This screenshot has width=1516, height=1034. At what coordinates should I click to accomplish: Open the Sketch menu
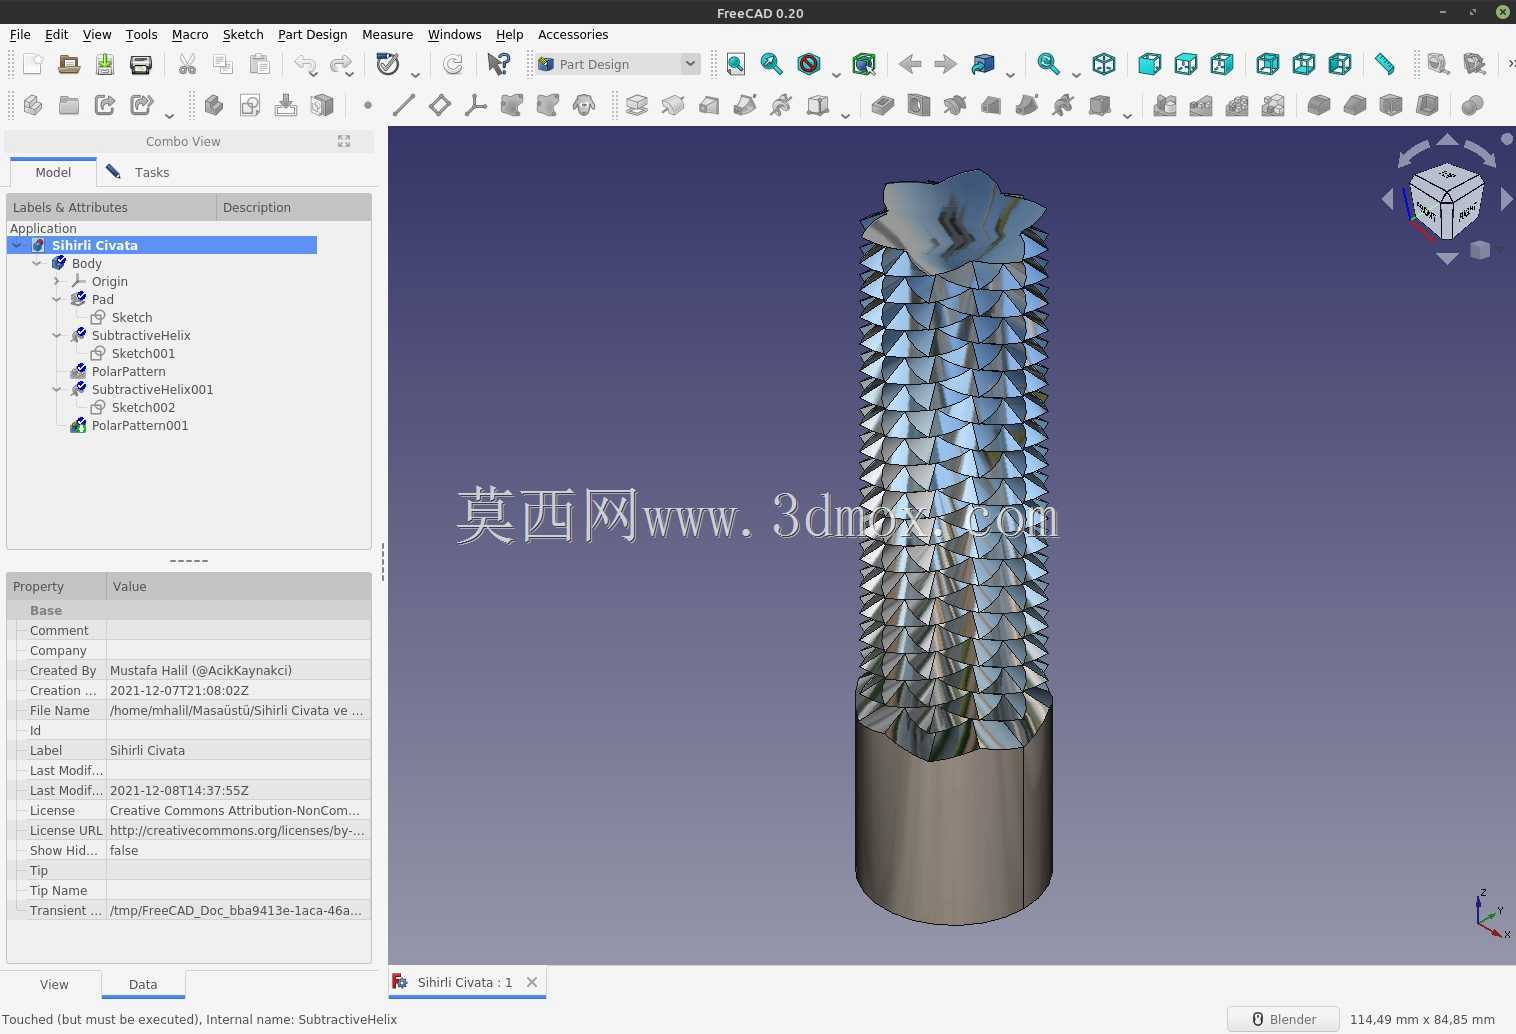point(243,34)
